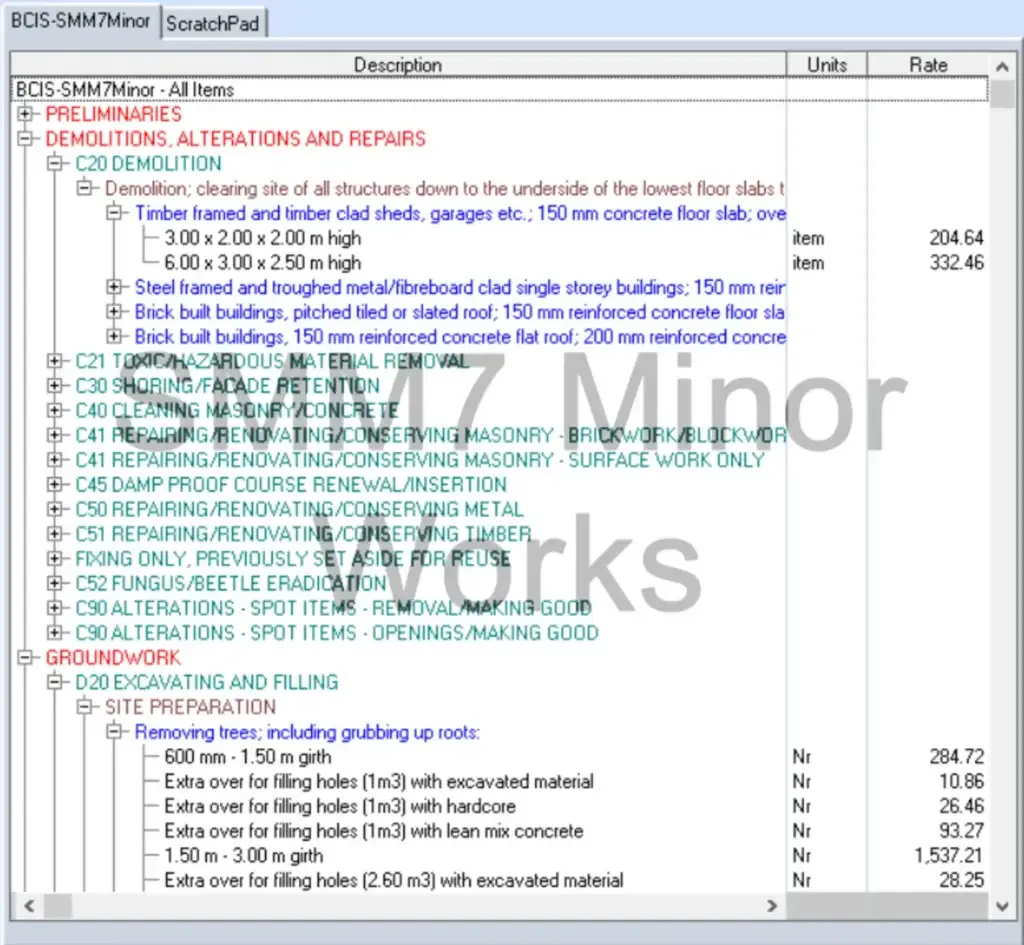Select the PRELIMINARIES heading text

pyautogui.click(x=114, y=114)
